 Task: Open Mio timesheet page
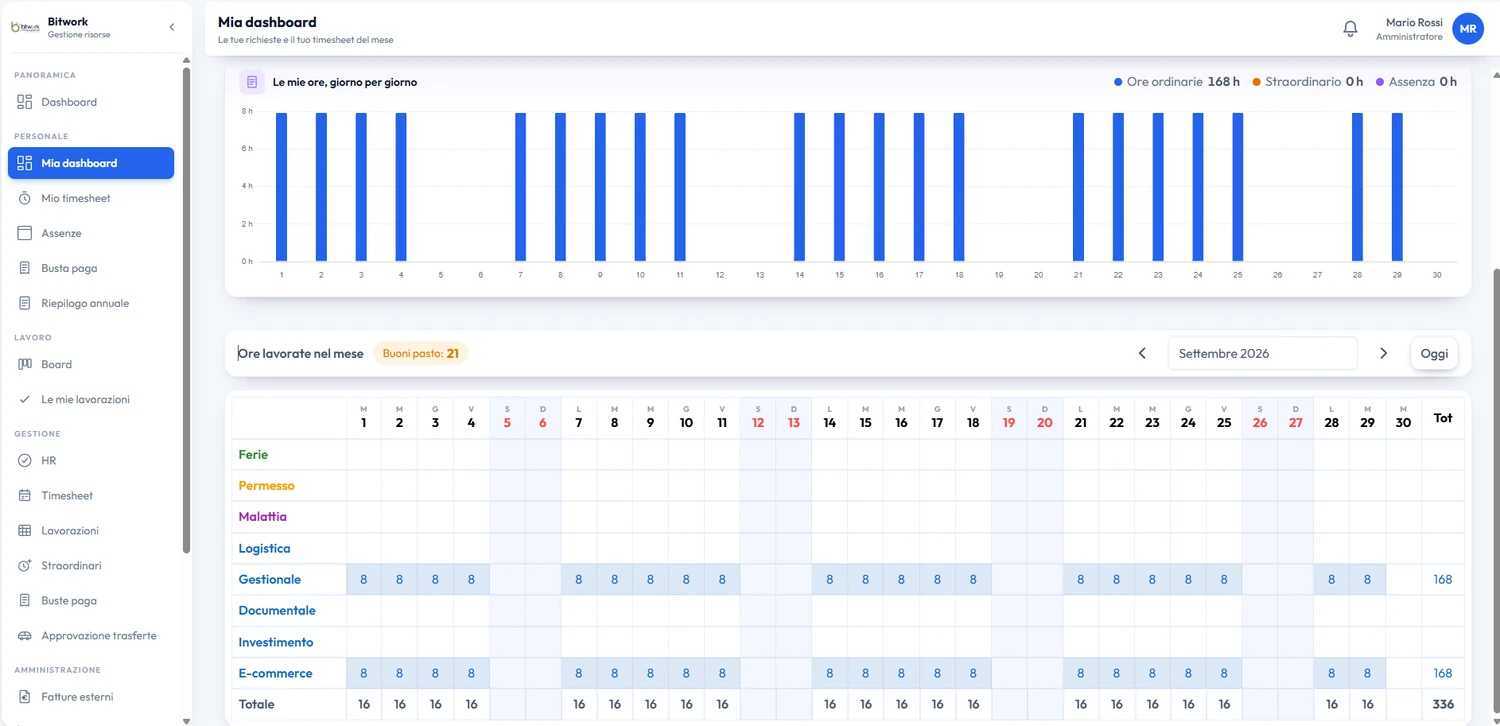coord(91,198)
